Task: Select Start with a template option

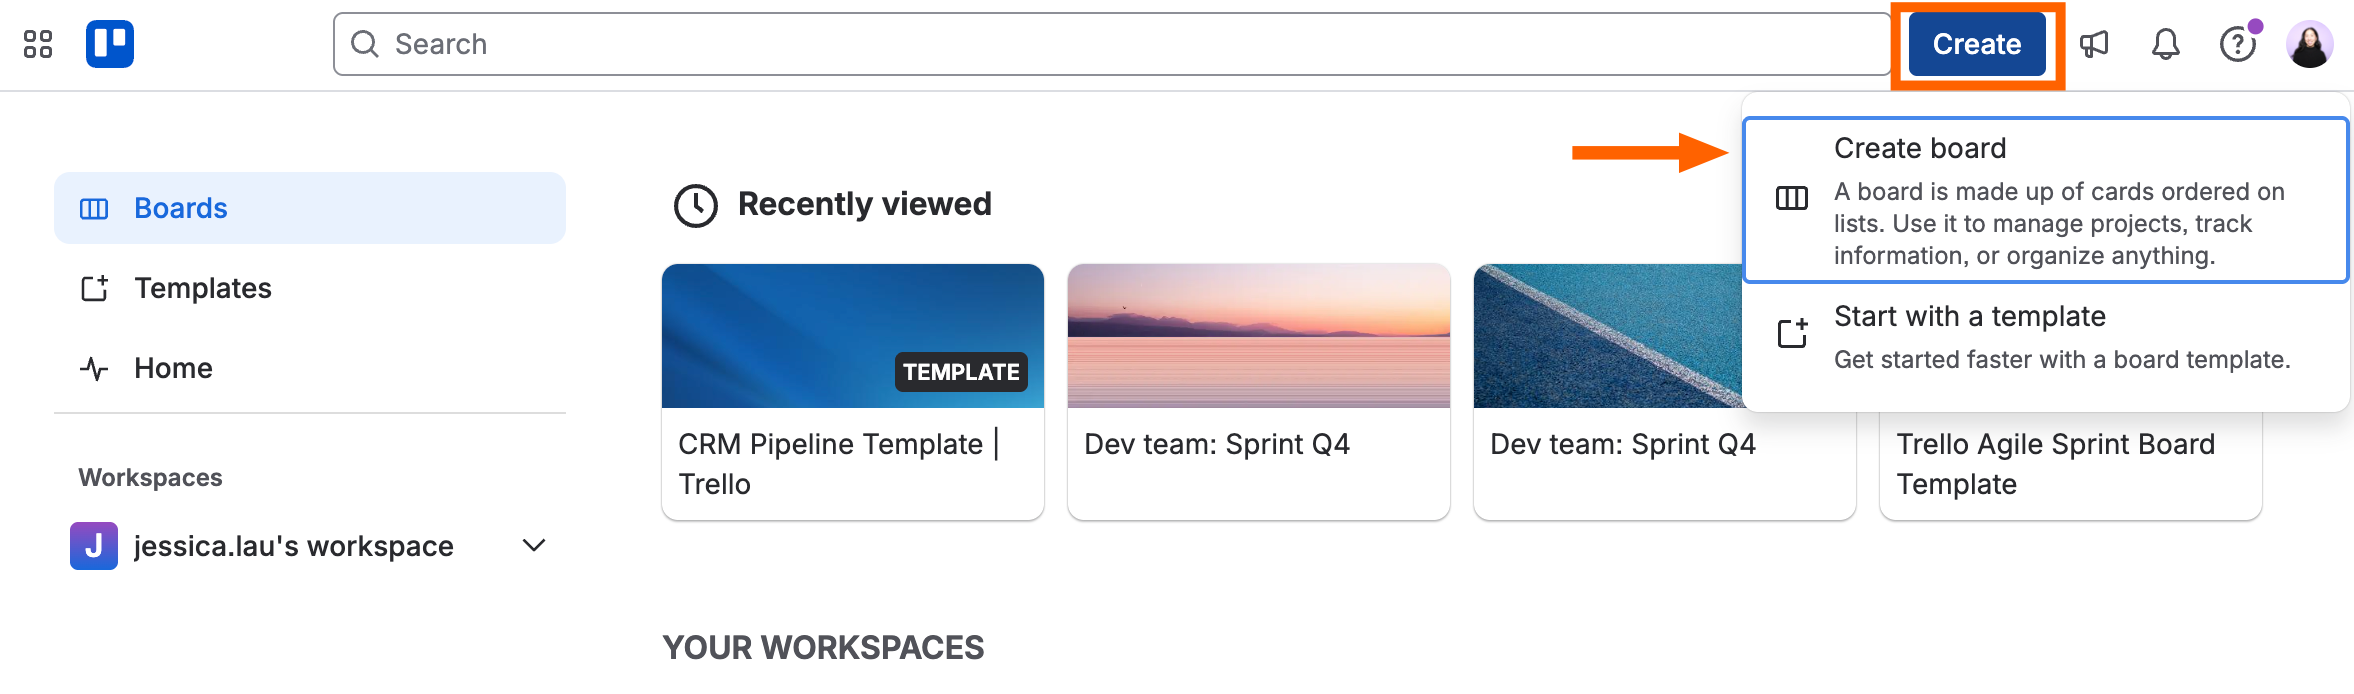Action: 2046,337
